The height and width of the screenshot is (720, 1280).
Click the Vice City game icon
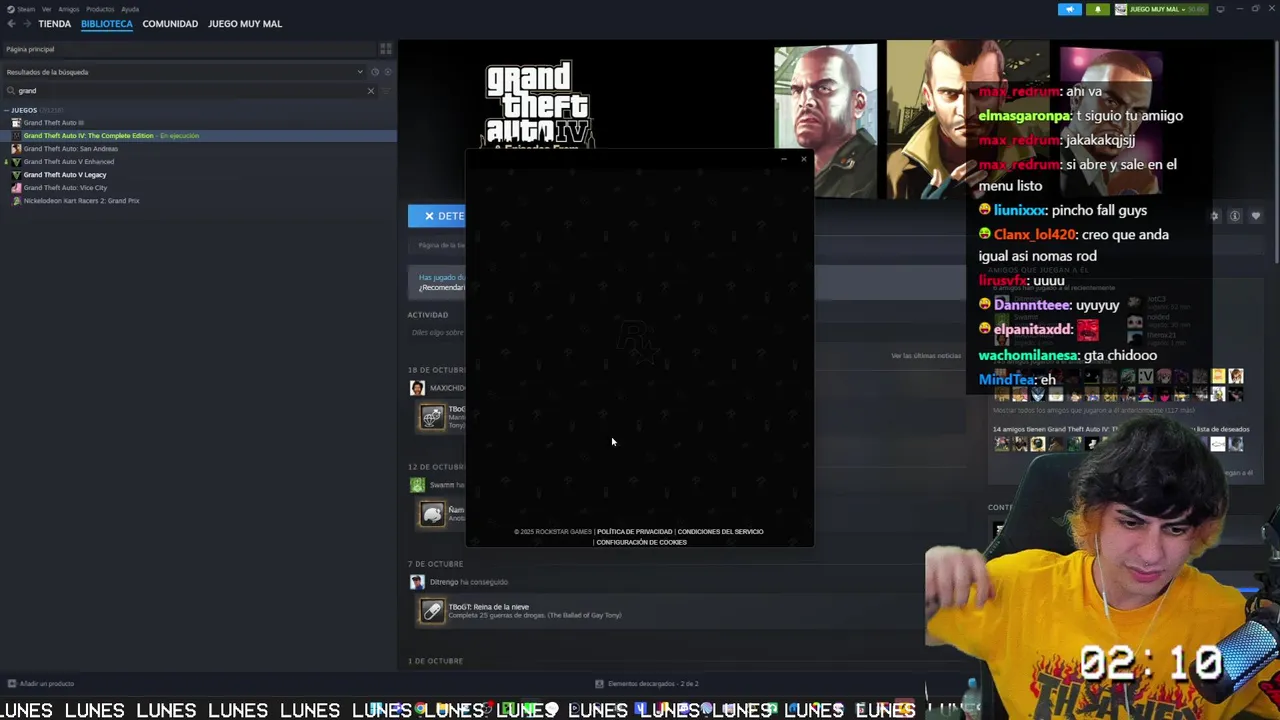coord(16,188)
